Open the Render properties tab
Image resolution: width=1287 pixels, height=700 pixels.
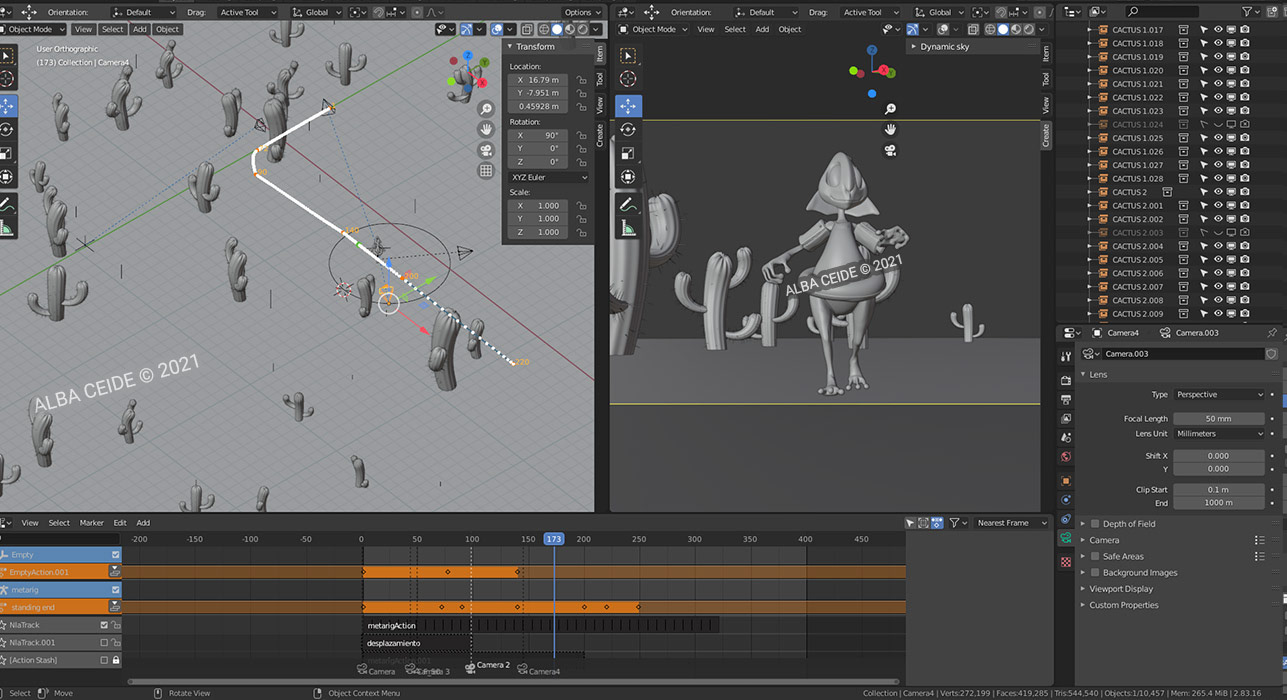(x=1066, y=381)
